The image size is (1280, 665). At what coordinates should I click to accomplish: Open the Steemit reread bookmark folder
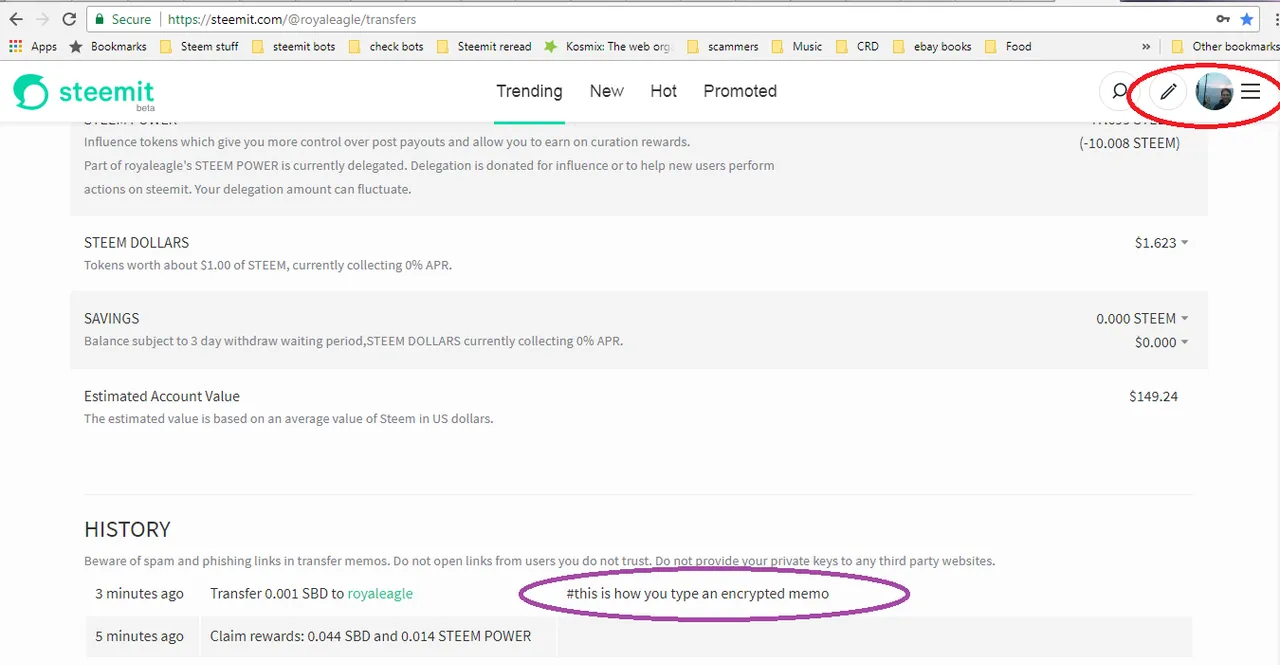tap(484, 46)
